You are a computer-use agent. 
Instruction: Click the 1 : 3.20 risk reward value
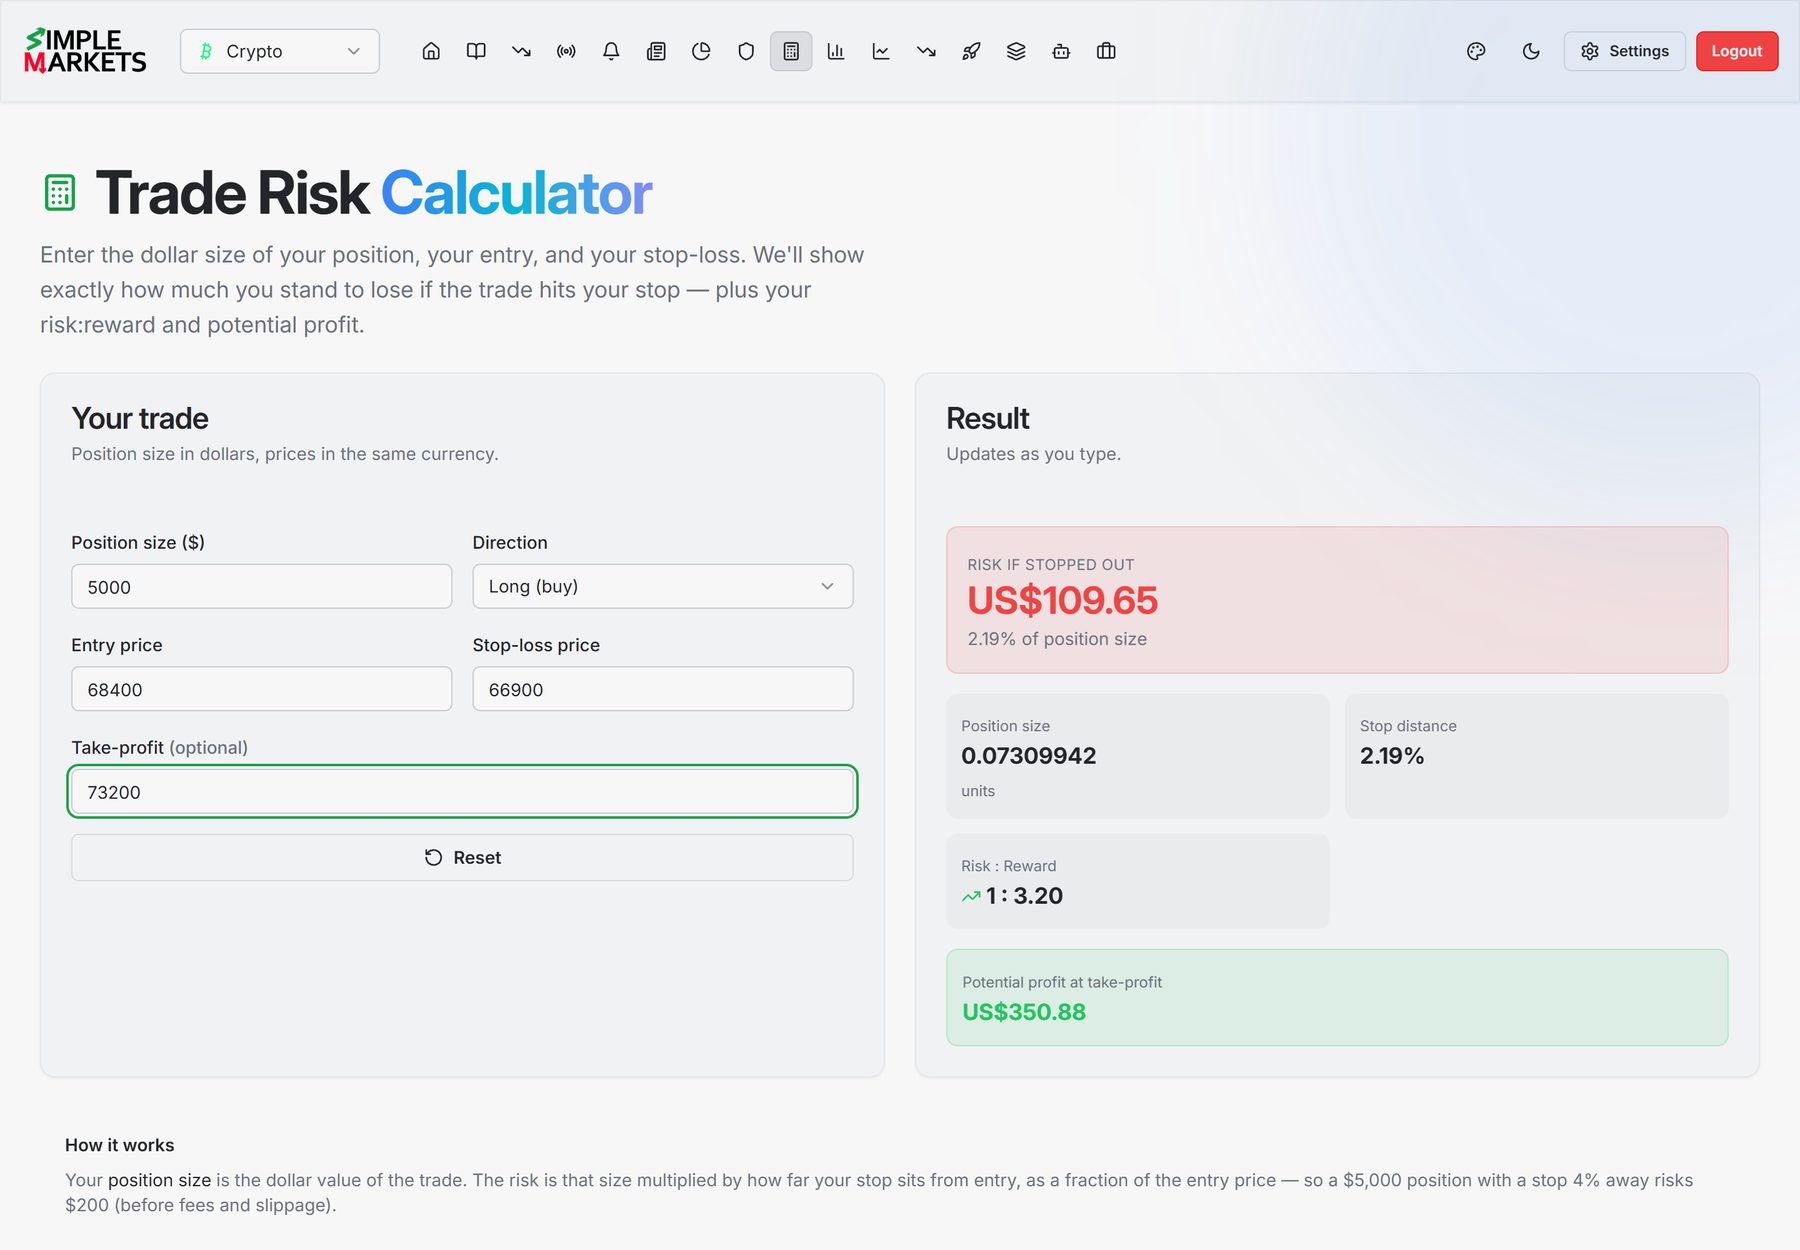pos(1024,896)
